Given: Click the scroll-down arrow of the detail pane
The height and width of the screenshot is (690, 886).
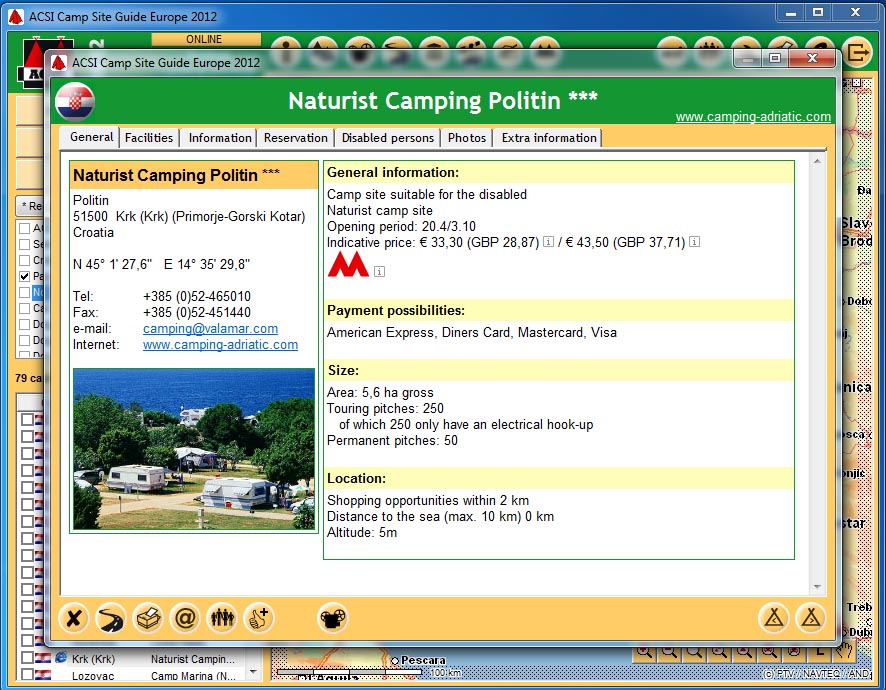Looking at the screenshot, I should [x=817, y=587].
